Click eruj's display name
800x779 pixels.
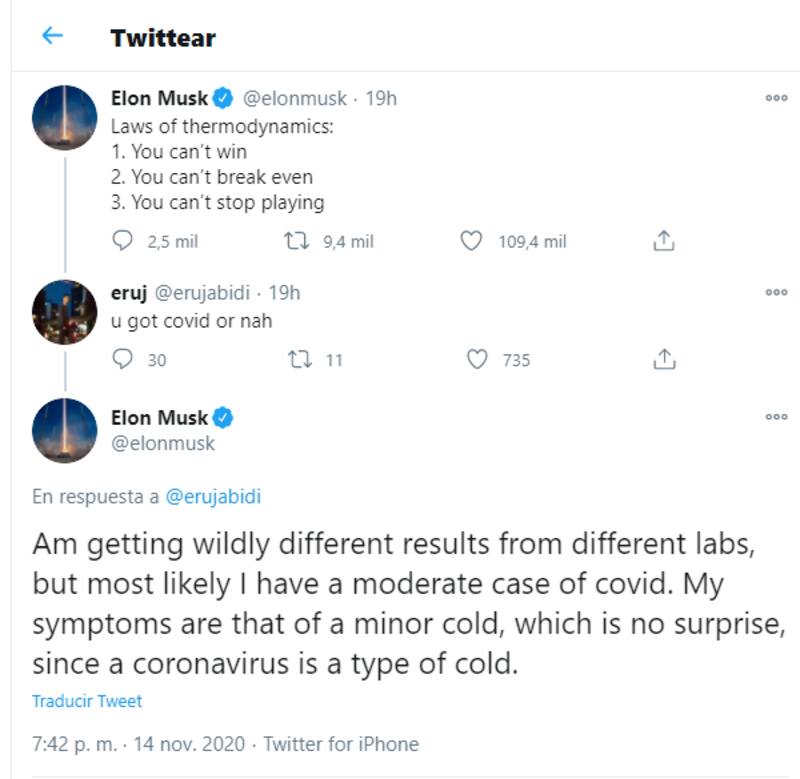130,293
